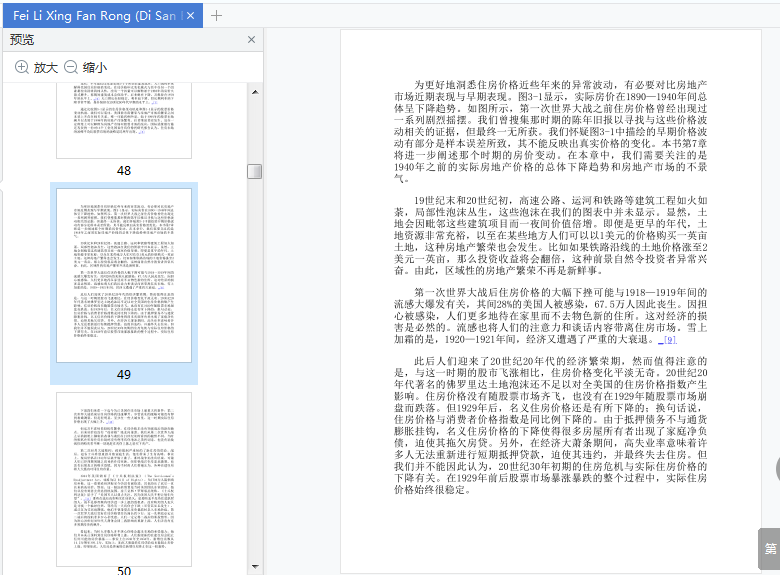
Task: Click page number label 49
Action: click(x=124, y=375)
